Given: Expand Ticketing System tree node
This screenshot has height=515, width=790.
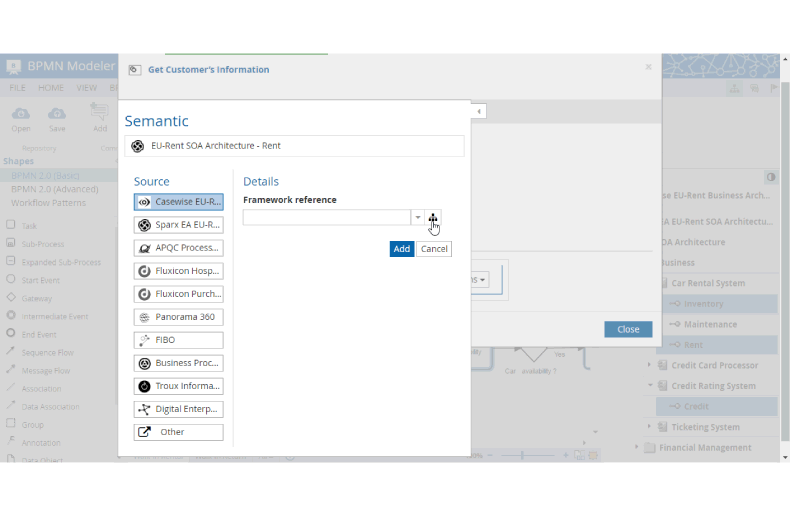Looking at the screenshot, I should 650,427.
